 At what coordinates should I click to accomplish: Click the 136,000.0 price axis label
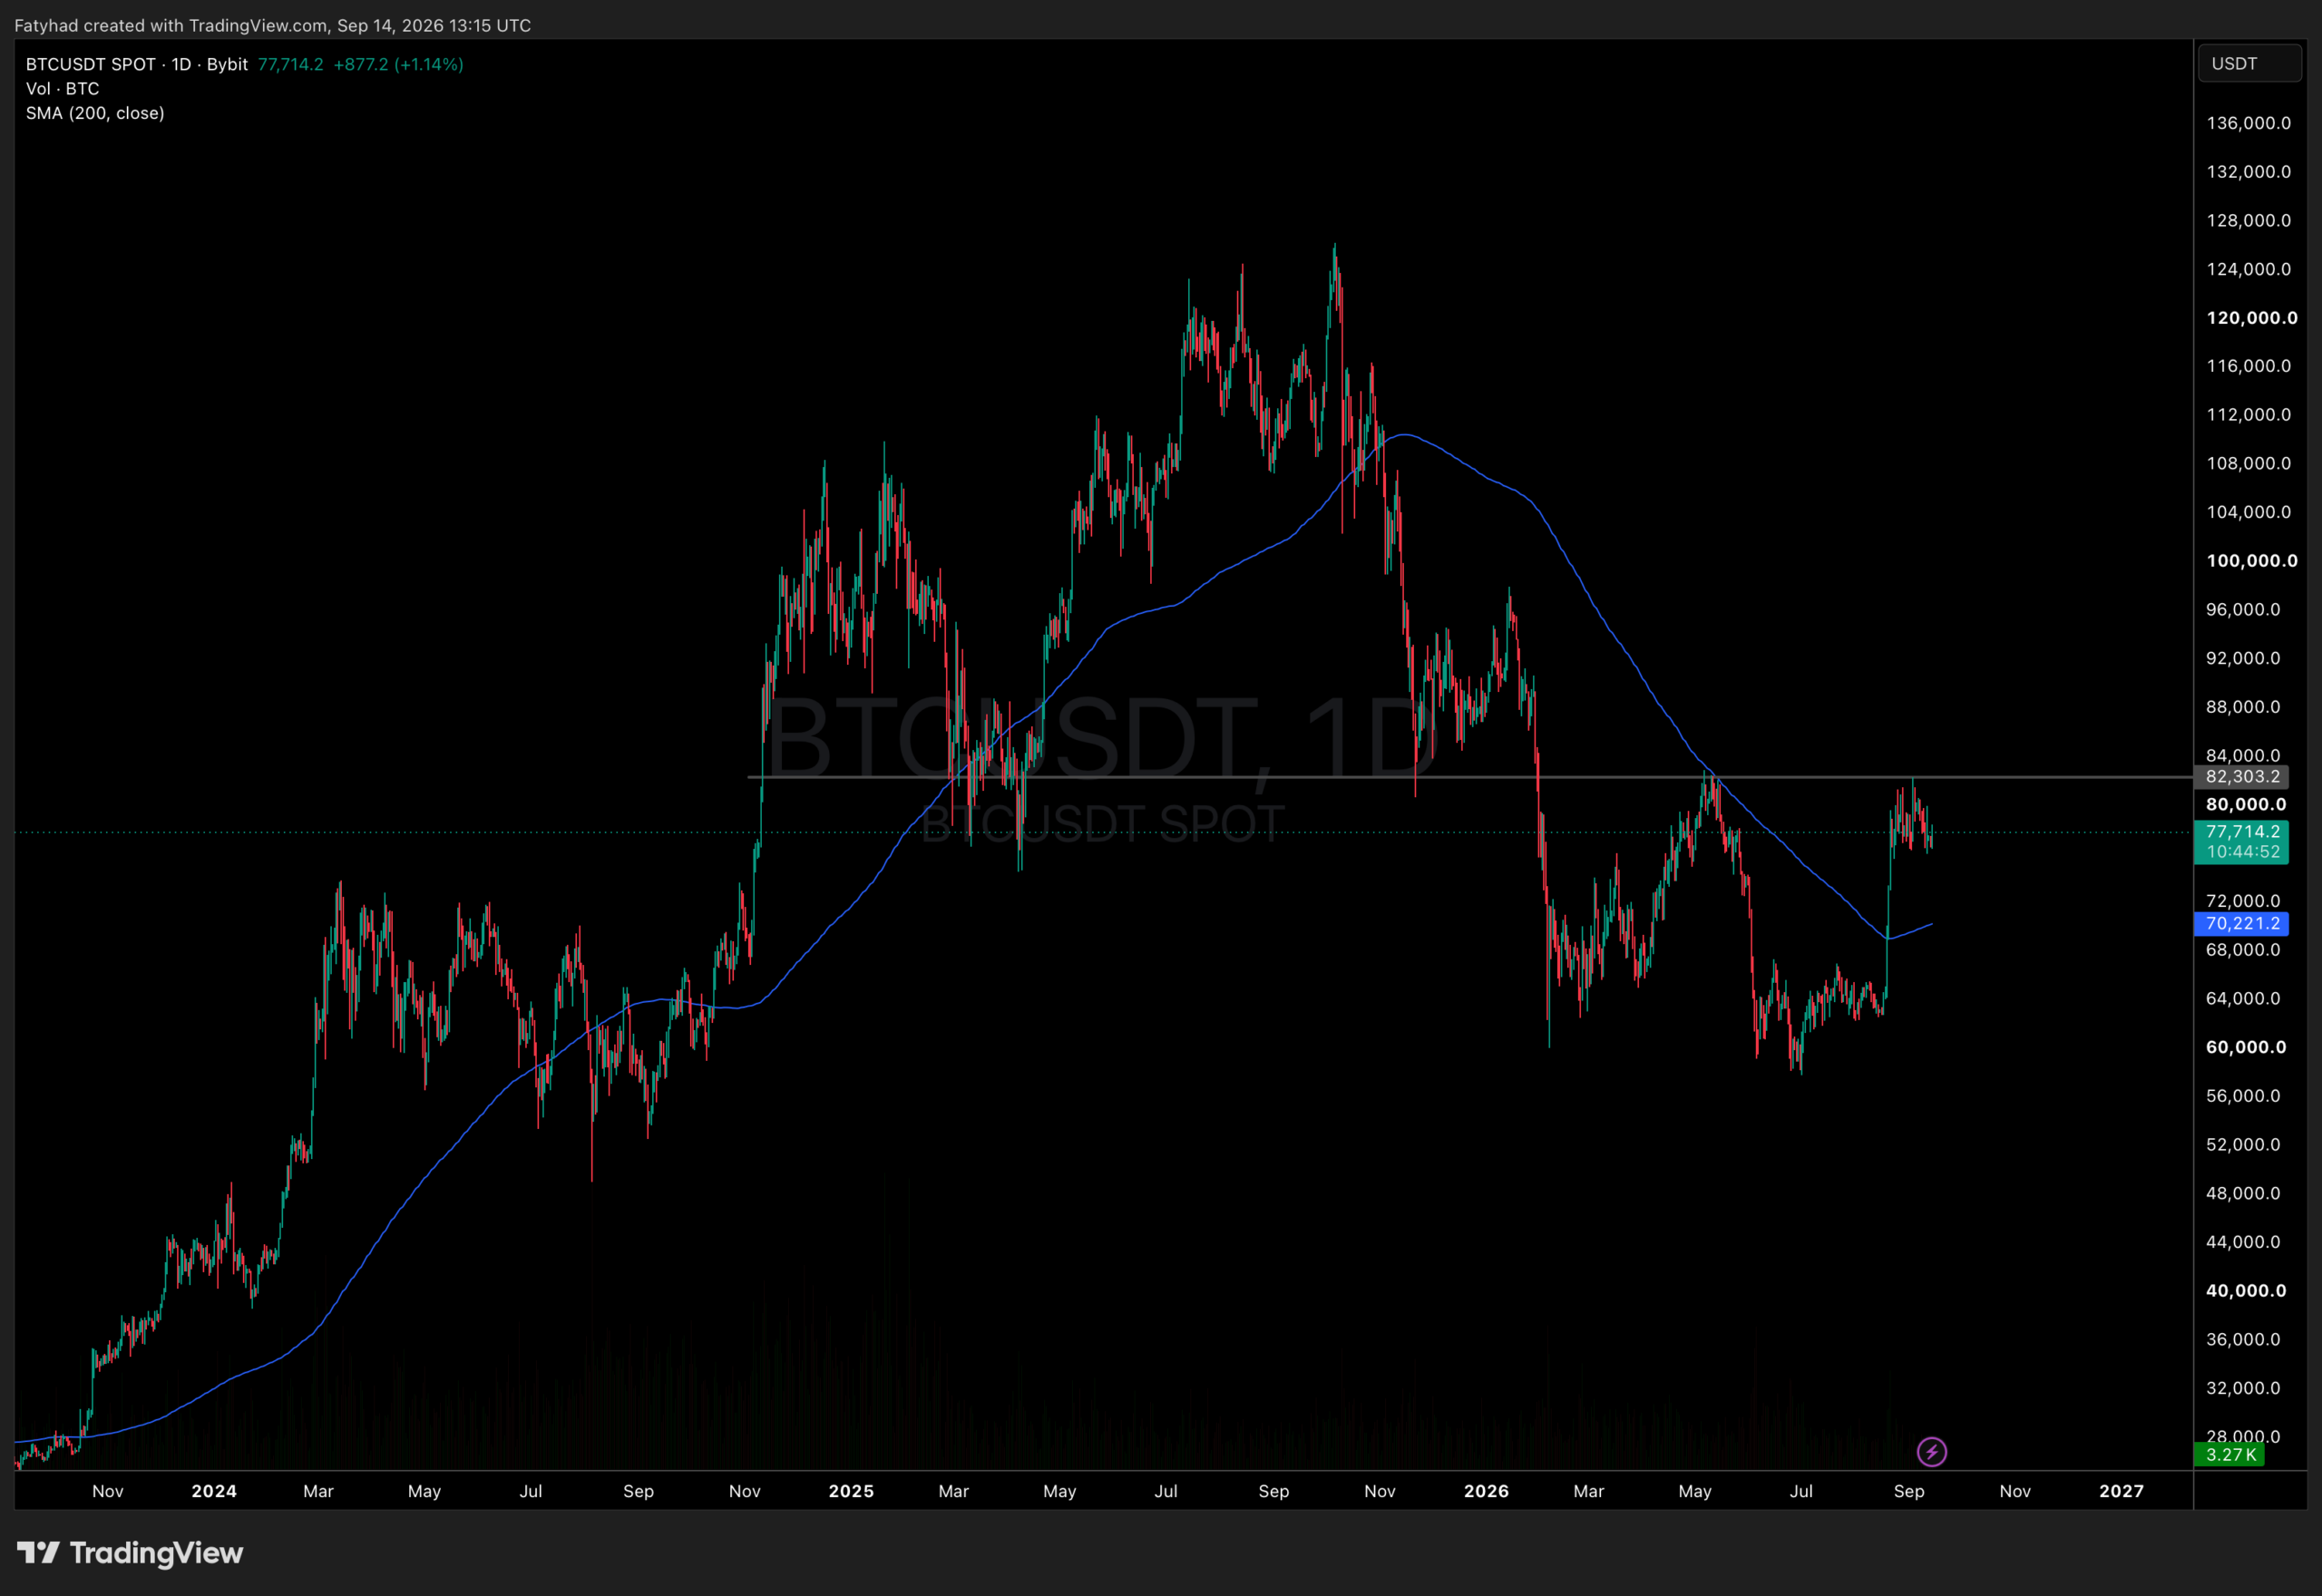click(x=2249, y=123)
